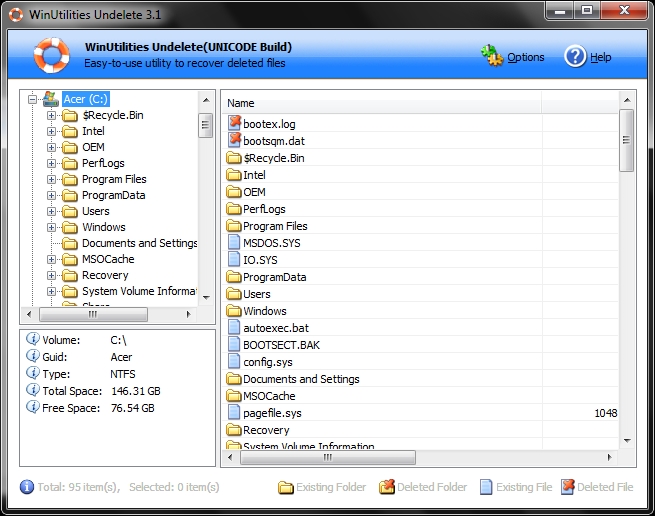Click Documents and Settings icon in list

point(234,379)
